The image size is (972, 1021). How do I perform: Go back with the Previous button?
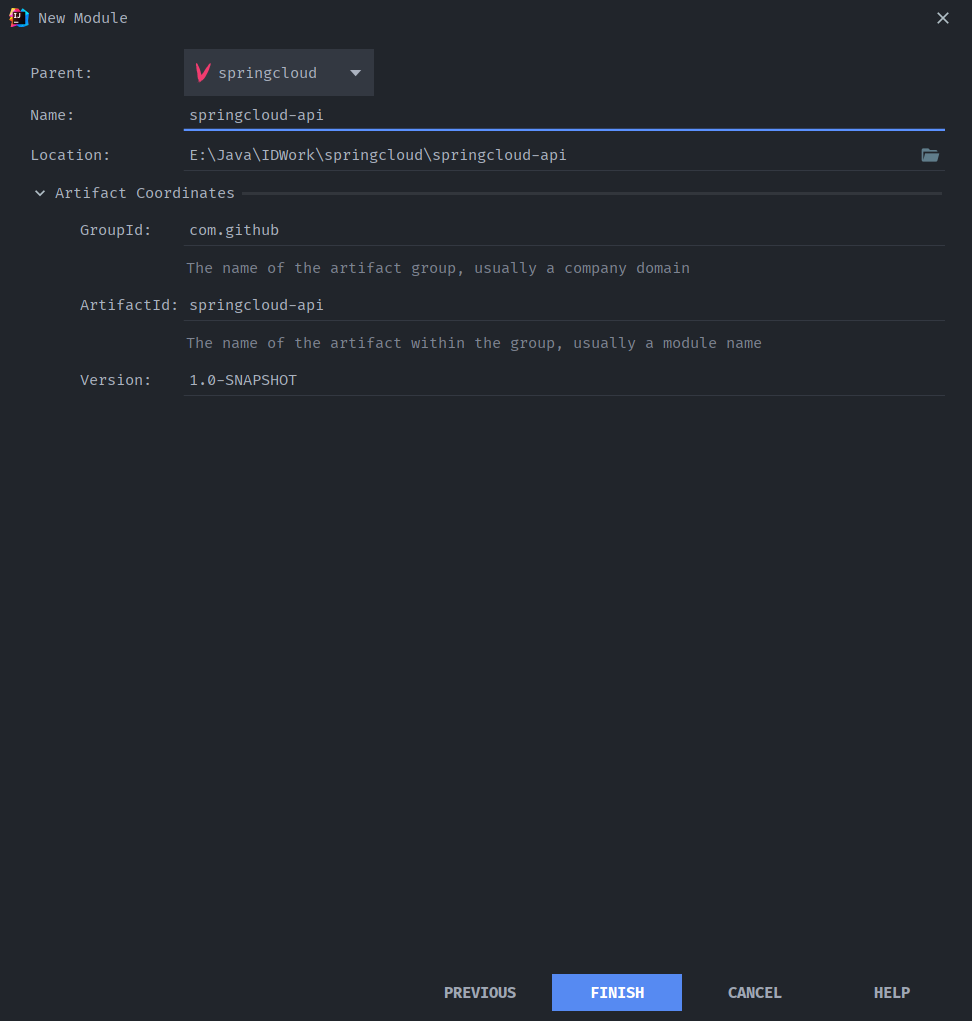point(480,993)
